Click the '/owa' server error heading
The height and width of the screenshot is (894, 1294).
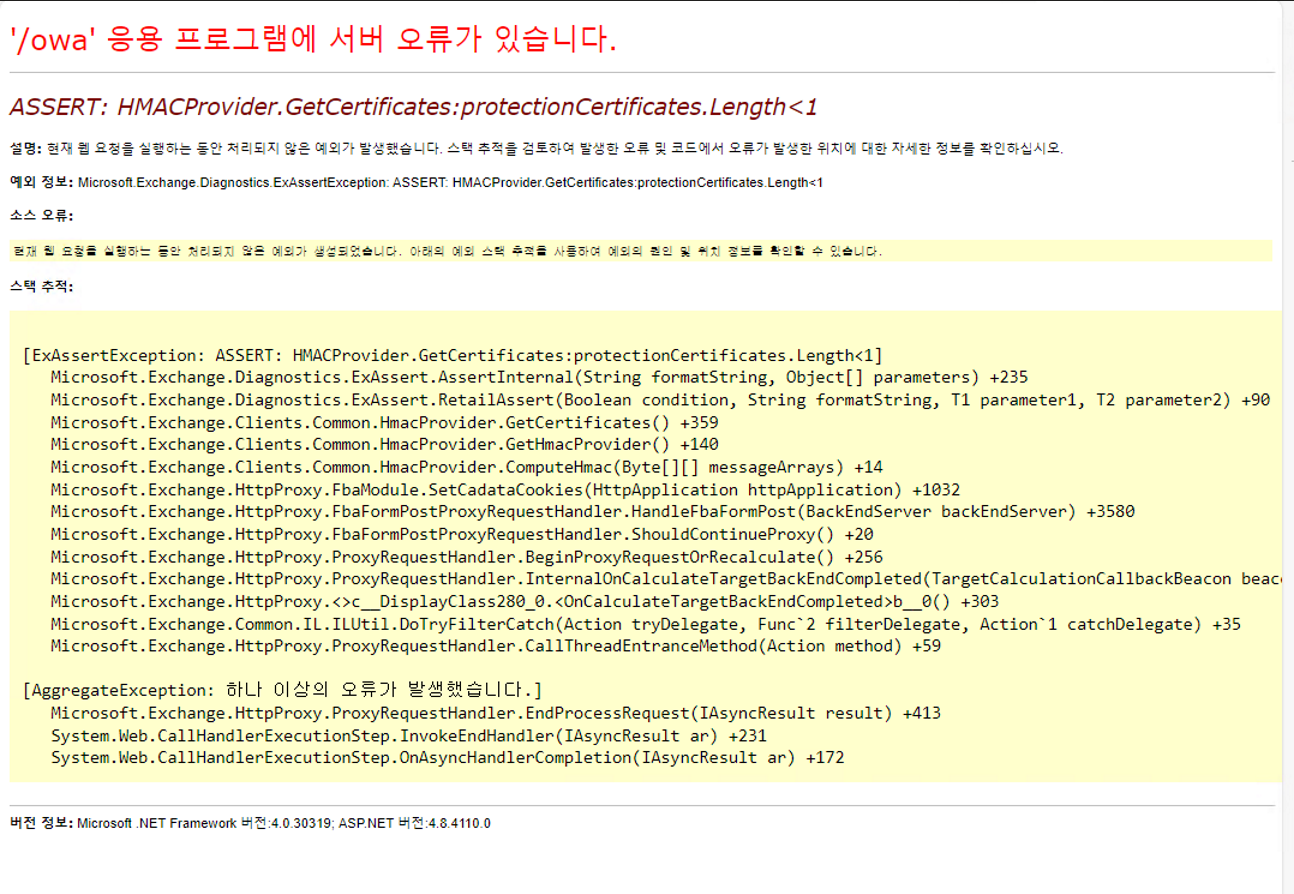(313, 39)
